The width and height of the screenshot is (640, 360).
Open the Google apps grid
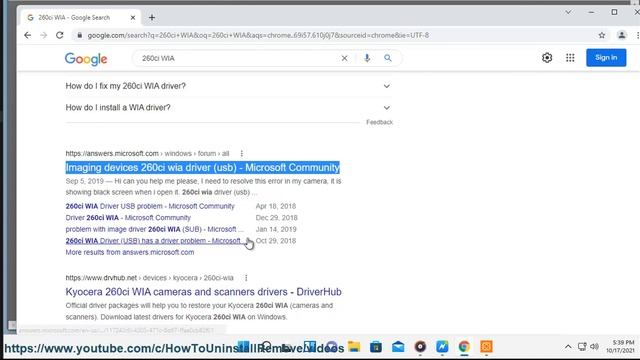click(x=570, y=58)
